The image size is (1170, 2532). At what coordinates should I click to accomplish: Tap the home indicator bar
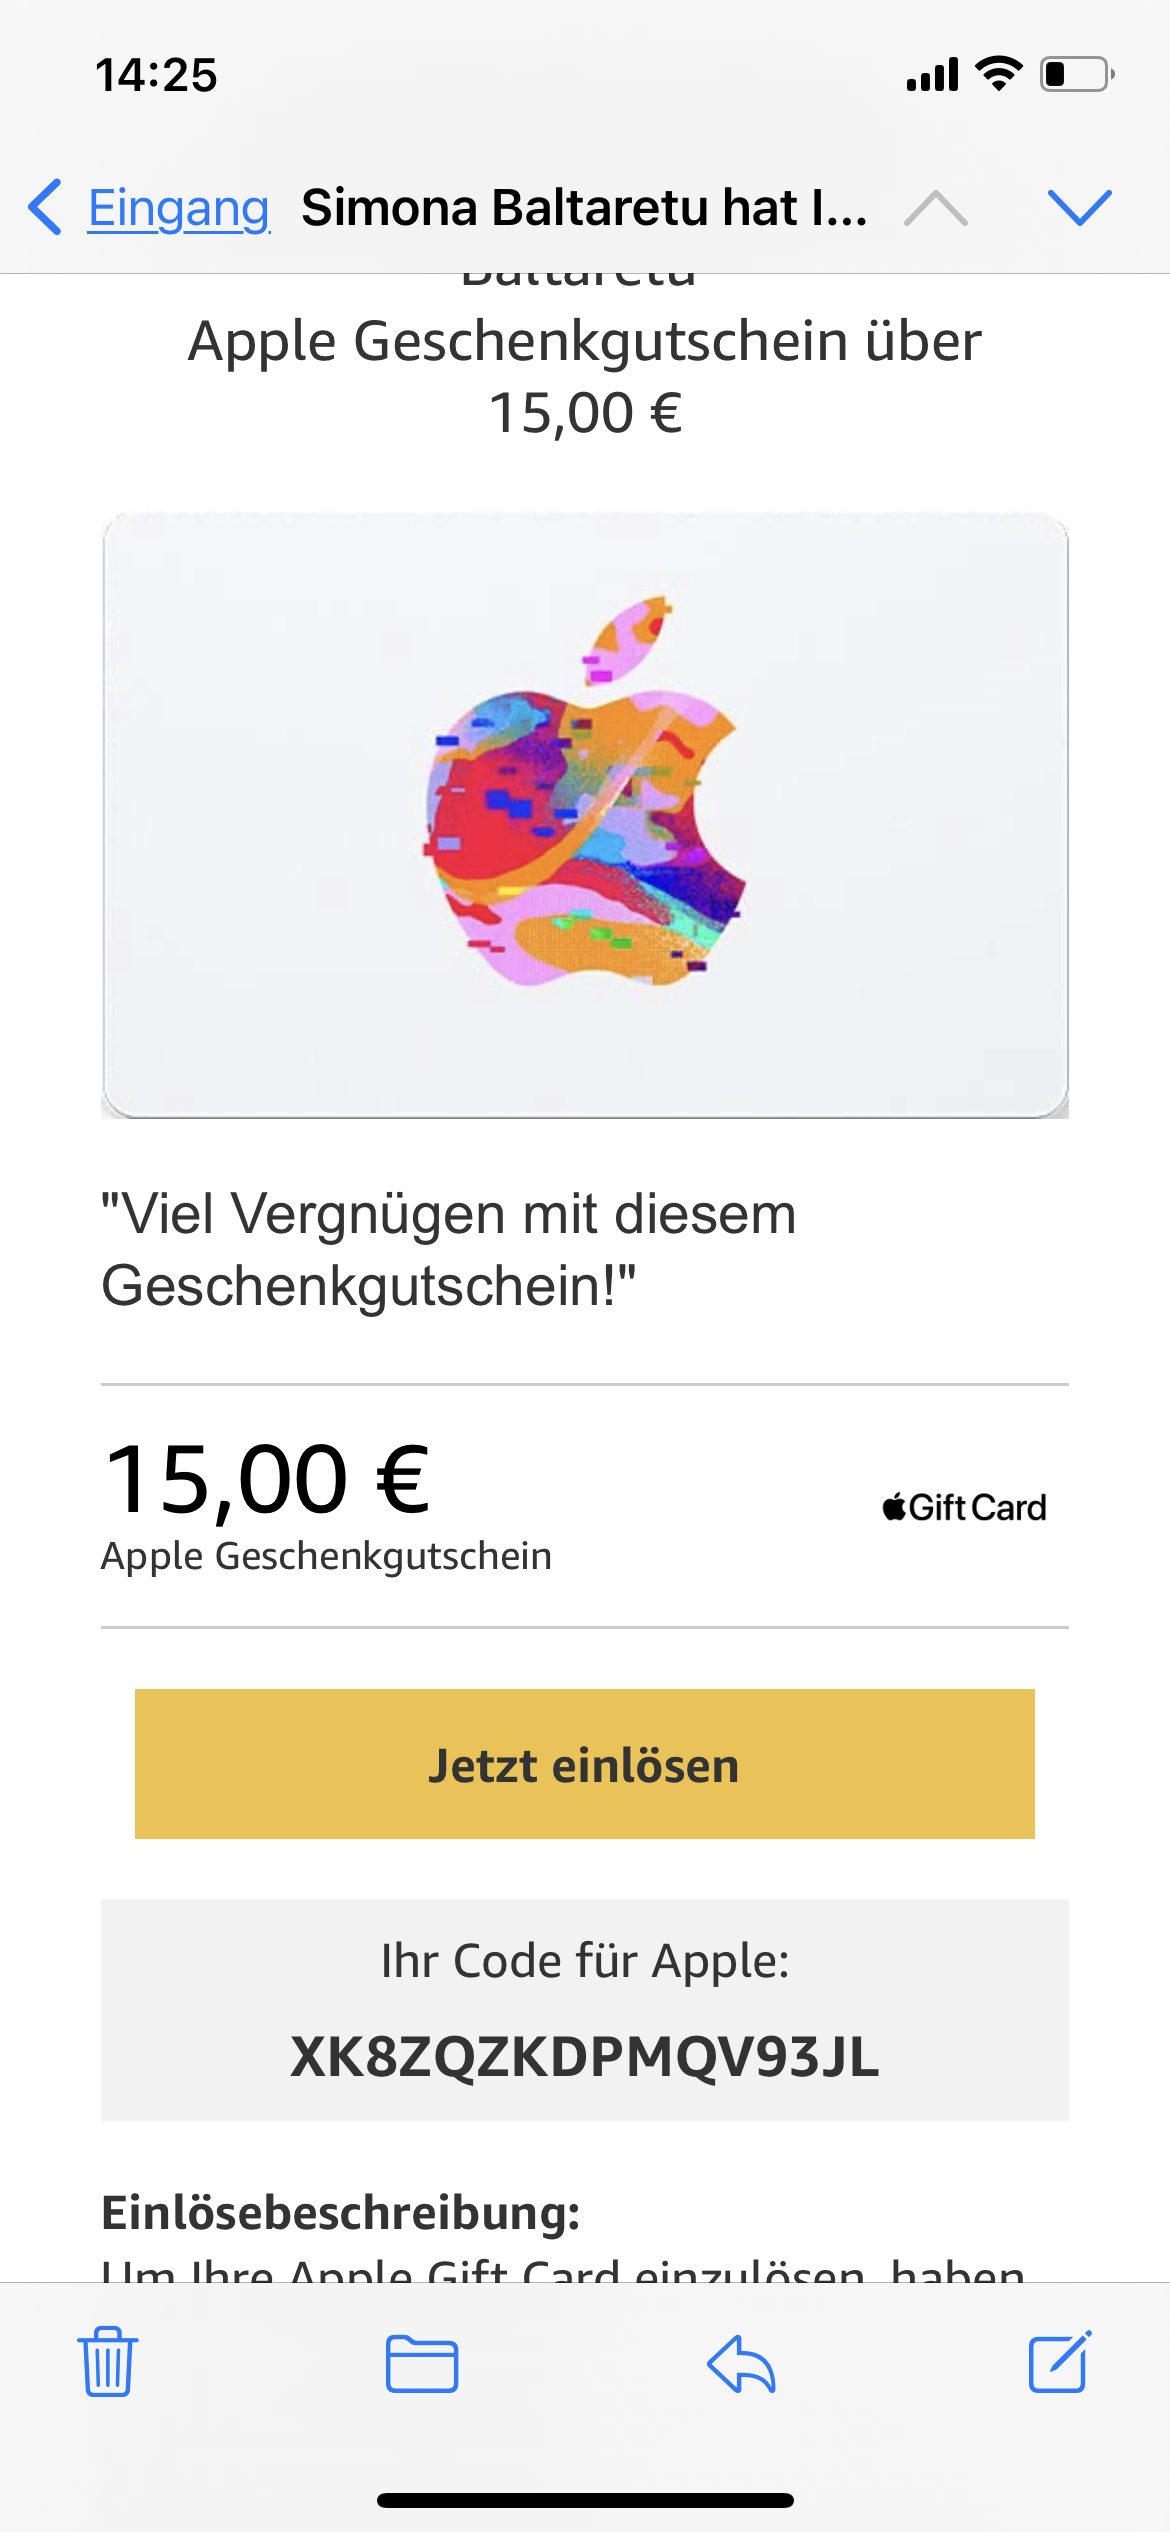pos(585,2500)
